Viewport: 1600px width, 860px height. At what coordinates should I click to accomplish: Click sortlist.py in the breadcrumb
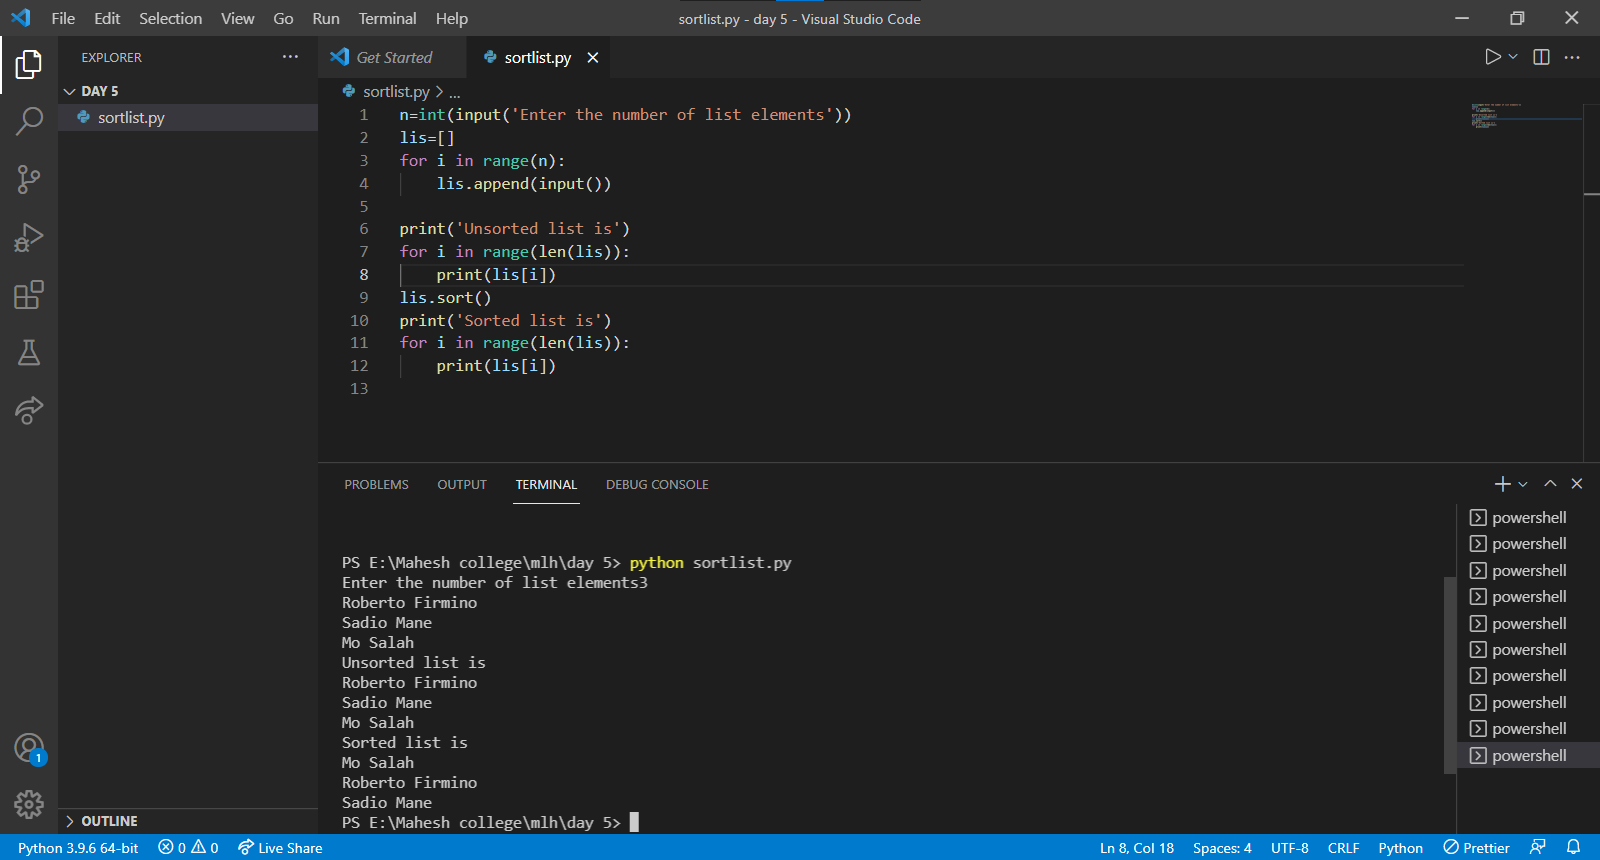click(396, 91)
